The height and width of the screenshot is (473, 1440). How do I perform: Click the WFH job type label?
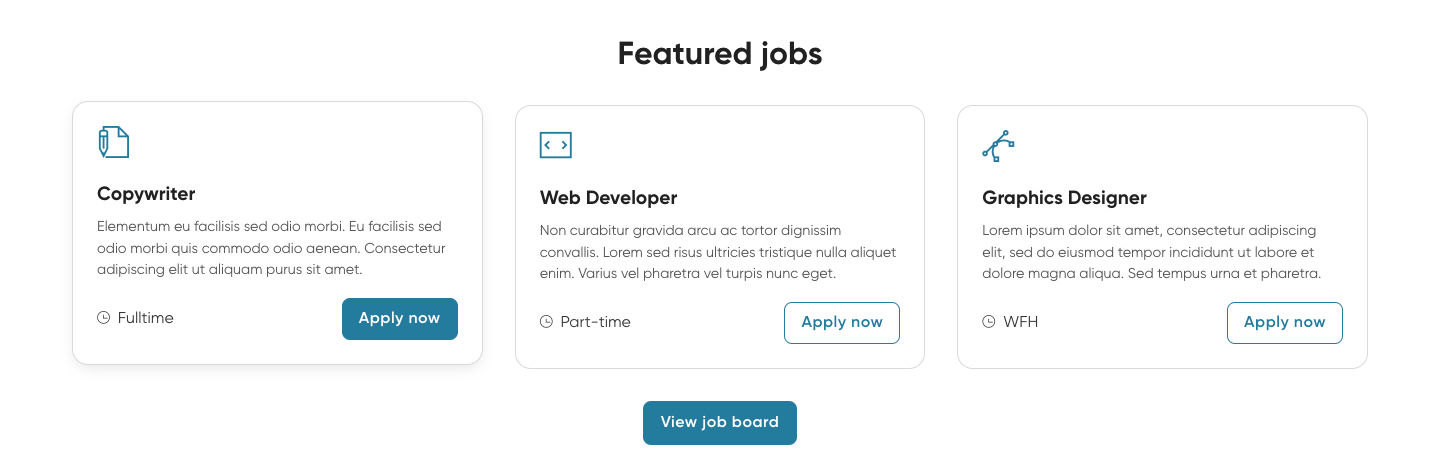pyautogui.click(x=1020, y=322)
